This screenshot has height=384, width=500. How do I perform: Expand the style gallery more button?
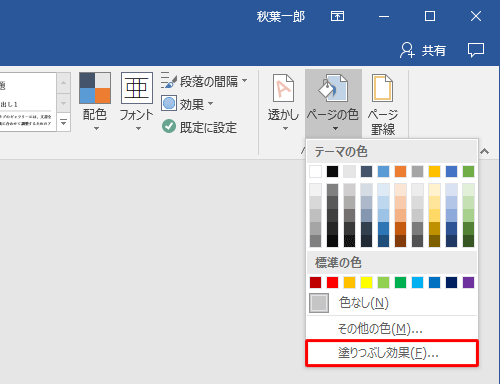(64, 123)
